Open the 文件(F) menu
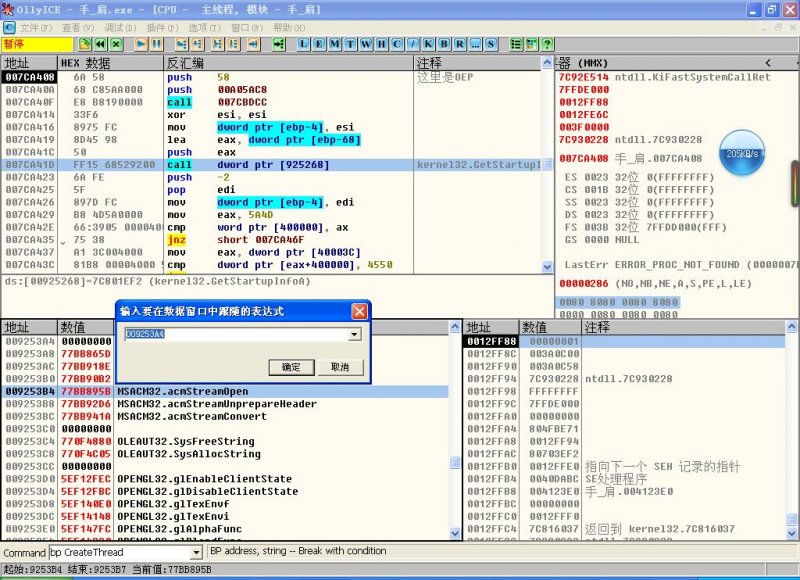This screenshot has width=800, height=580. 36,28
